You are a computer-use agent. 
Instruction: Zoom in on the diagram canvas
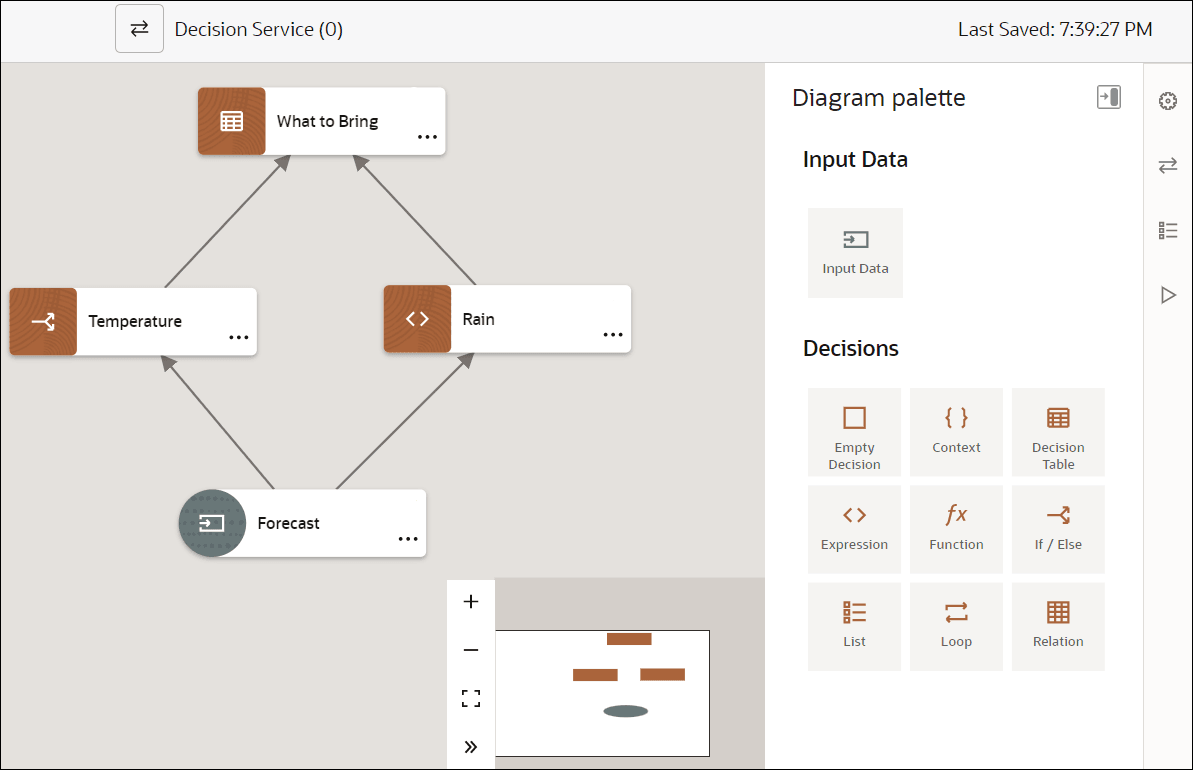471,602
